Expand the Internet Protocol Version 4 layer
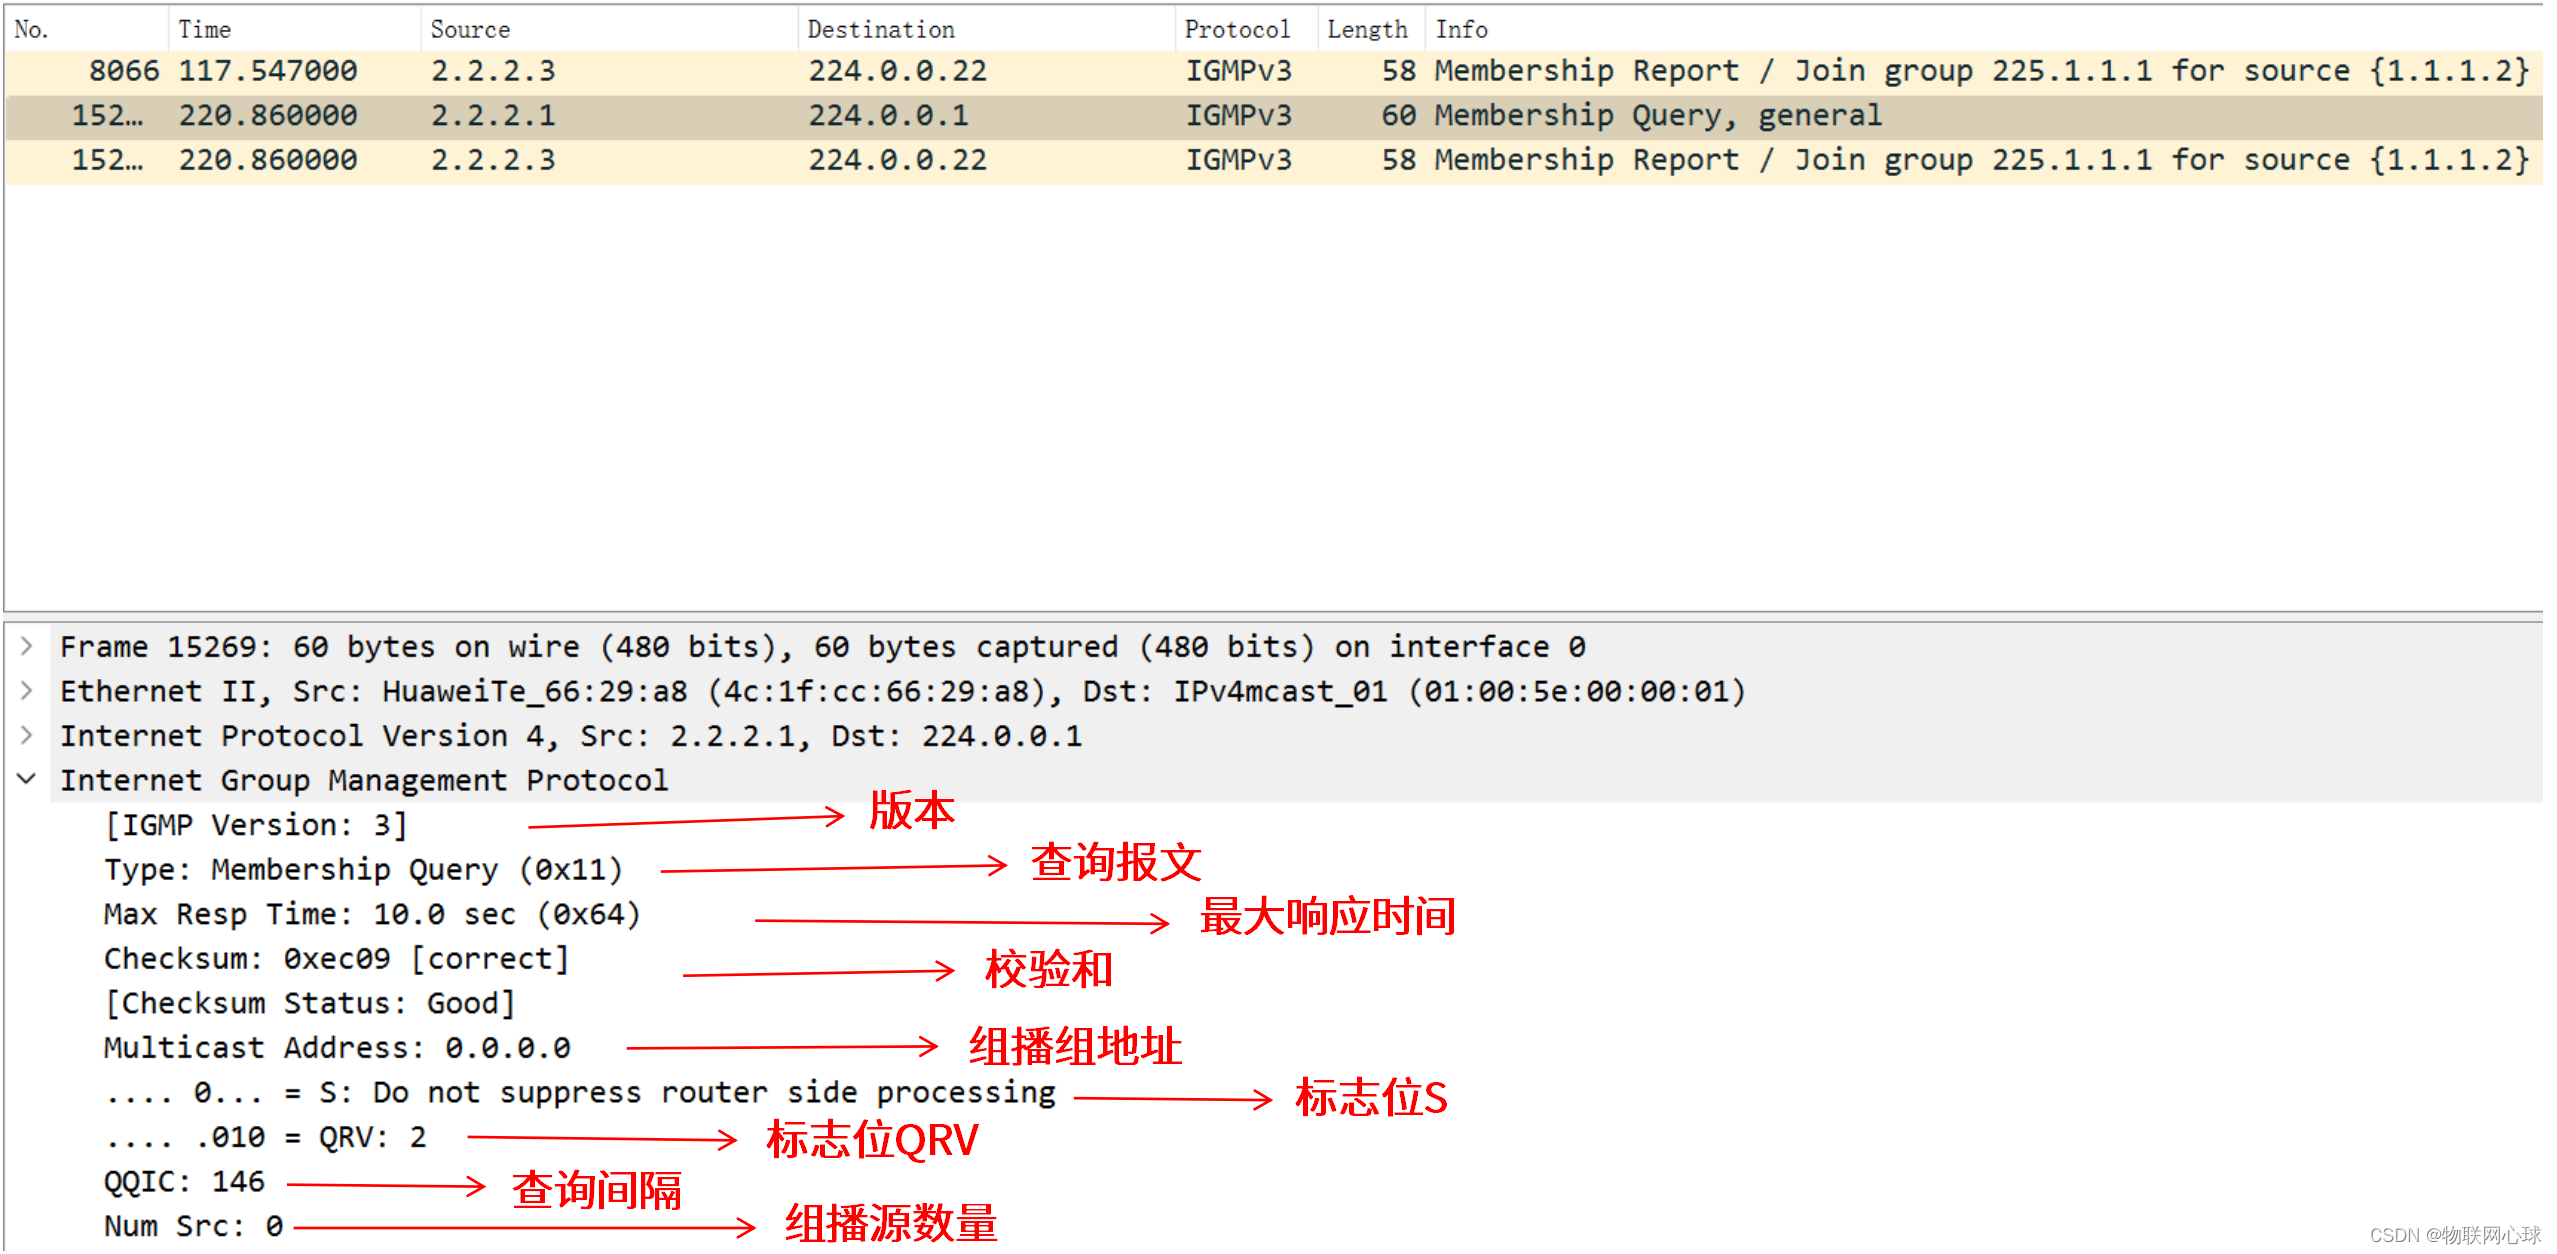This screenshot has height=1254, width=2557. 26,735
